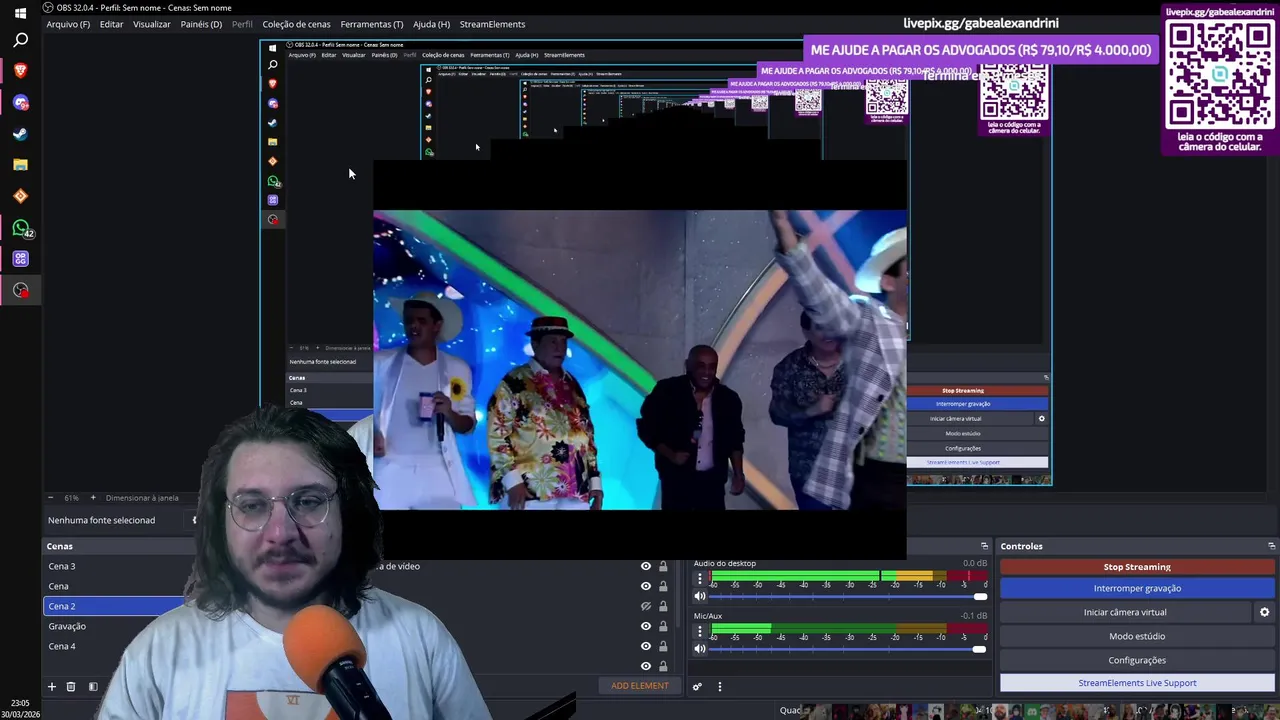Open the audio mixer three-dot menu
This screenshot has width=1280, height=720.
[x=719, y=686]
